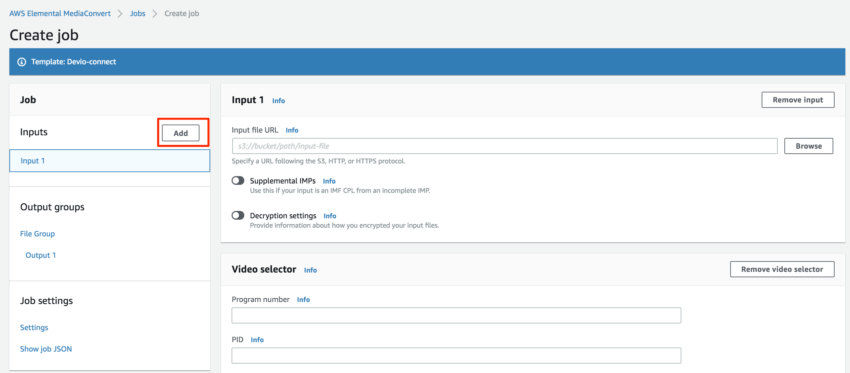Click the Inputs heading

(x=34, y=132)
